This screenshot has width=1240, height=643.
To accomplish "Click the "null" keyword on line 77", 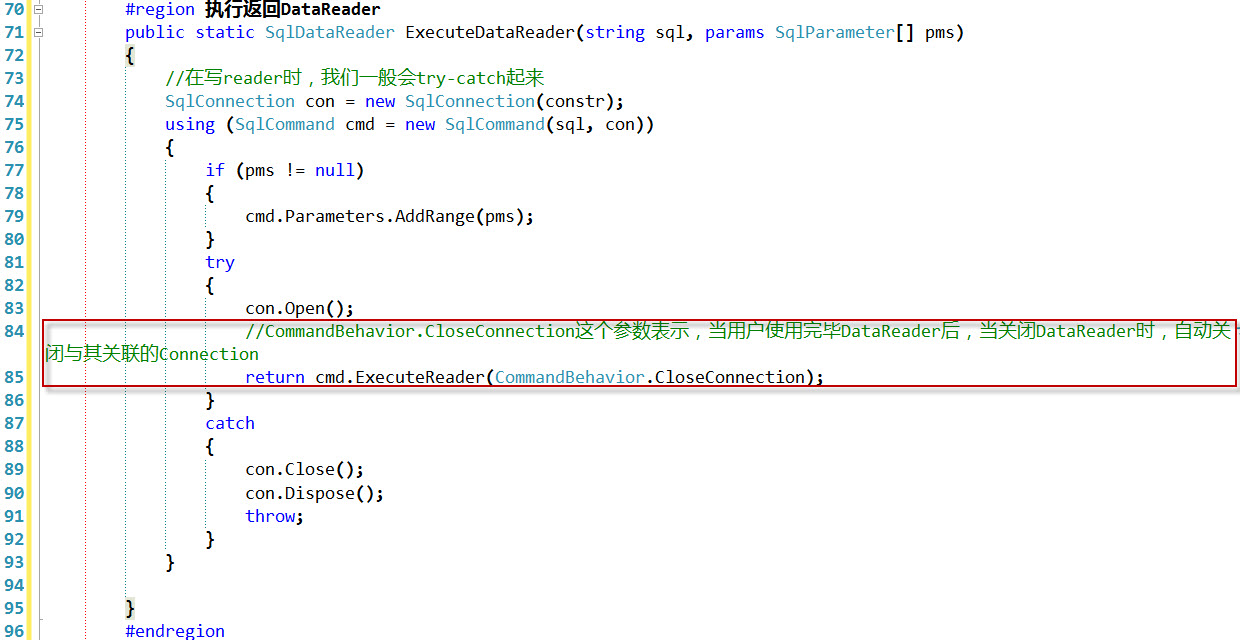I will pos(335,170).
